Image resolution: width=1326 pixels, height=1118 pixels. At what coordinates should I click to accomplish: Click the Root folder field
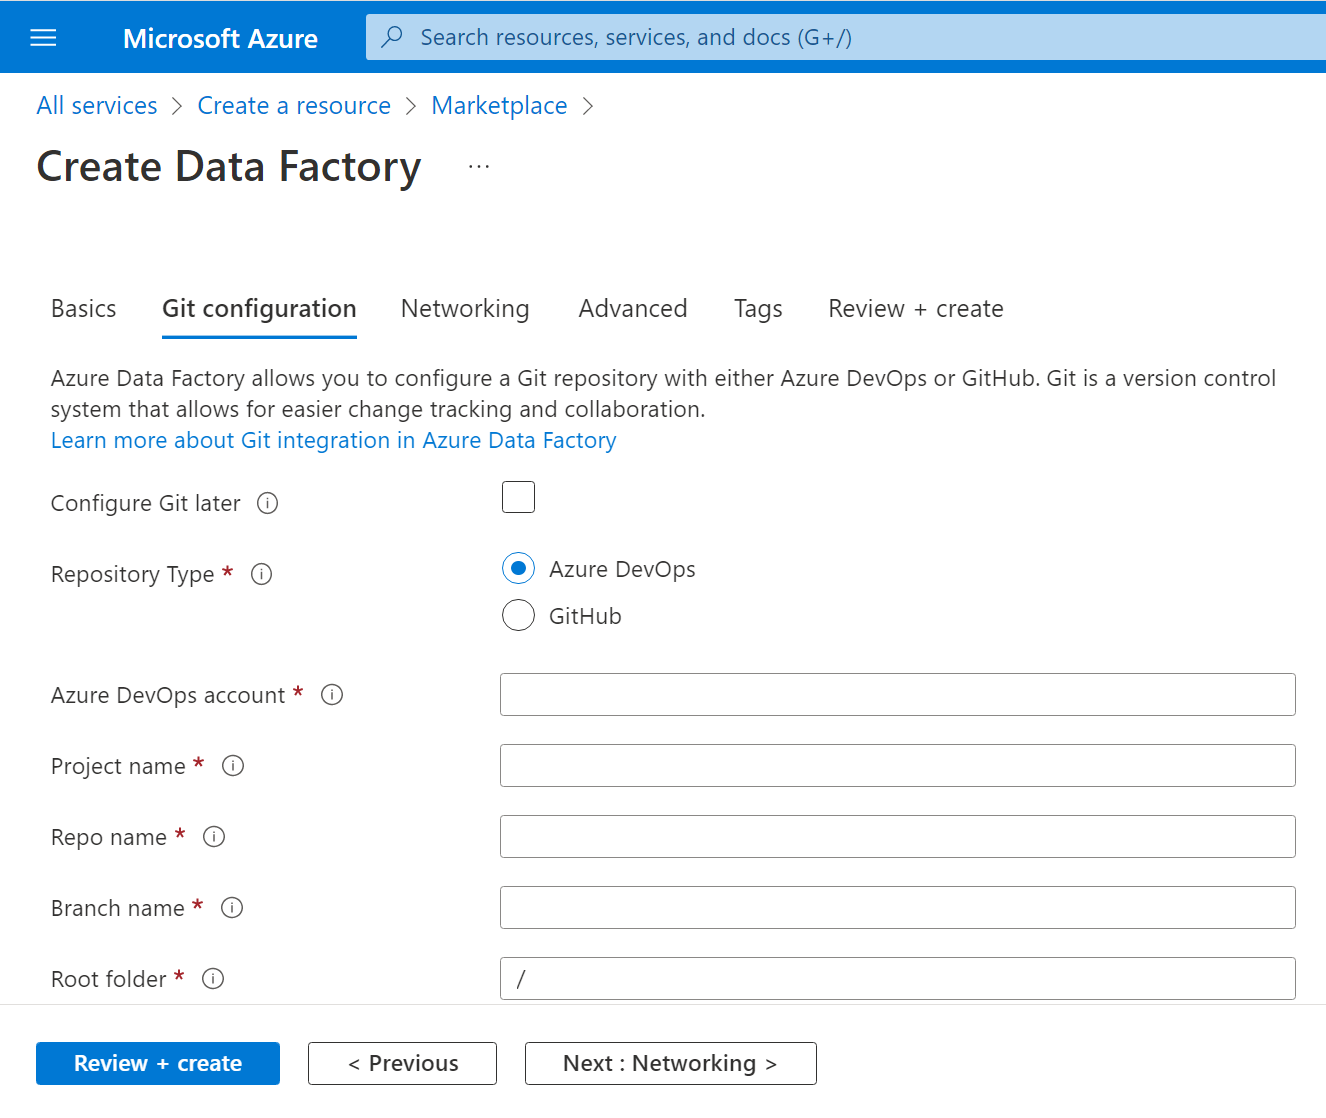point(898,979)
